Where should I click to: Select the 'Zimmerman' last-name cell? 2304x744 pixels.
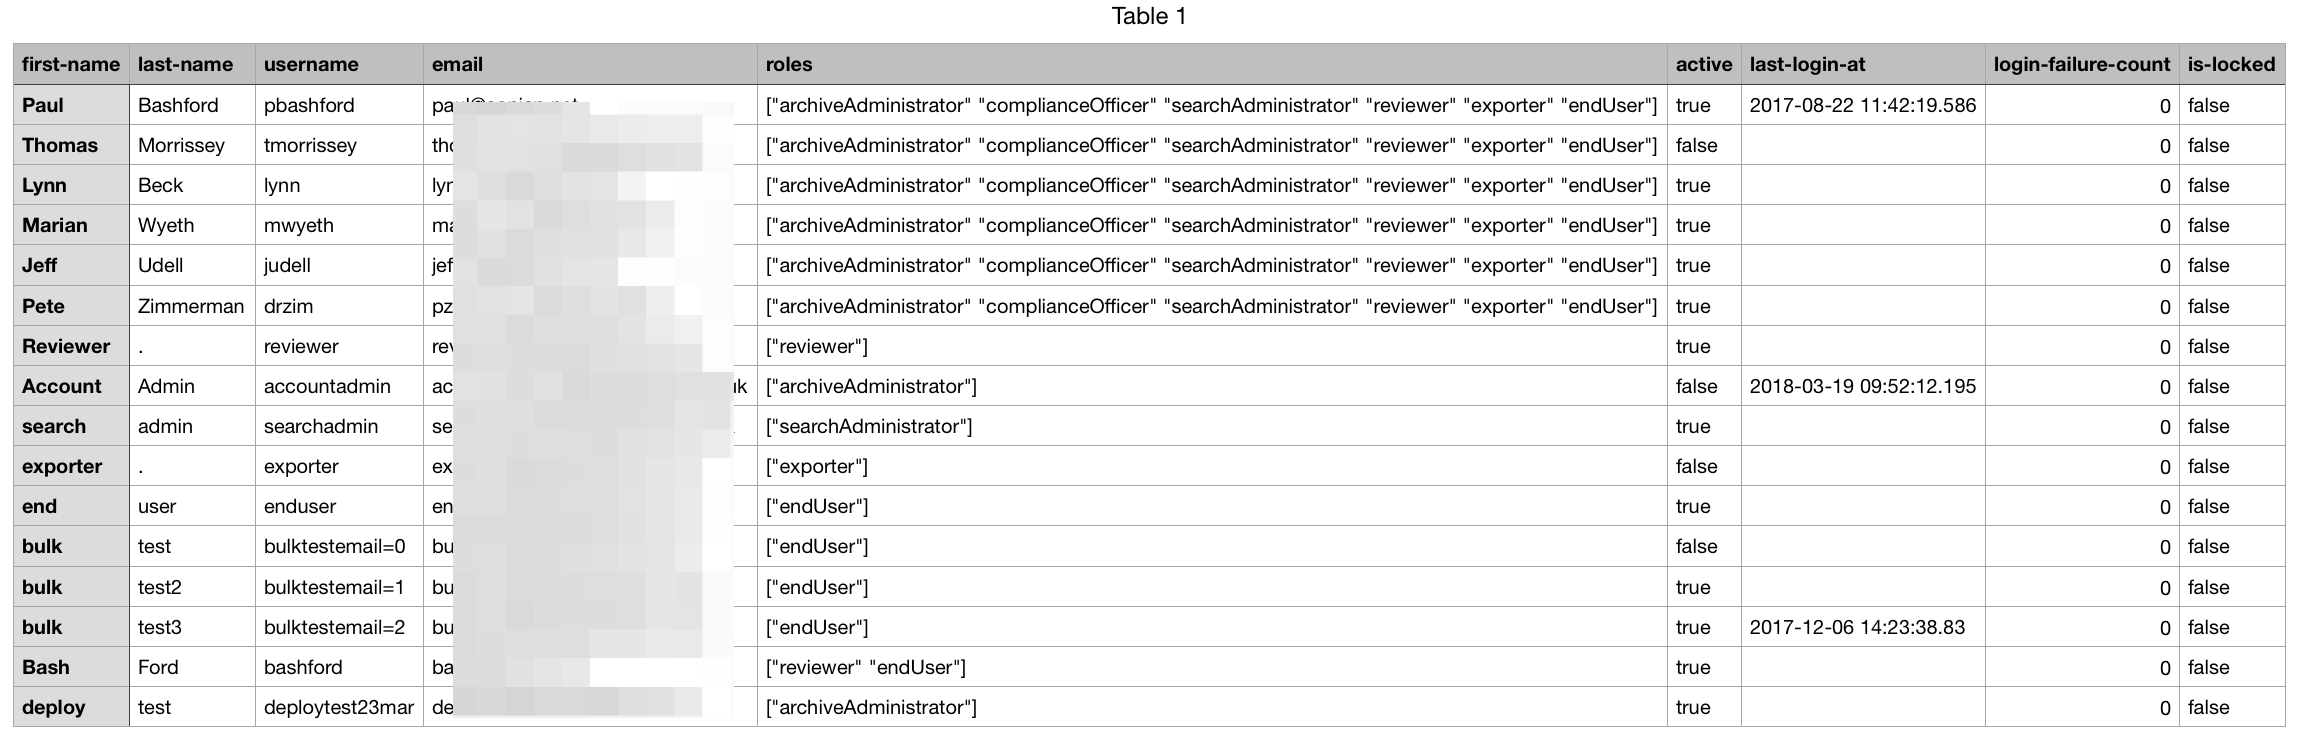(x=191, y=307)
